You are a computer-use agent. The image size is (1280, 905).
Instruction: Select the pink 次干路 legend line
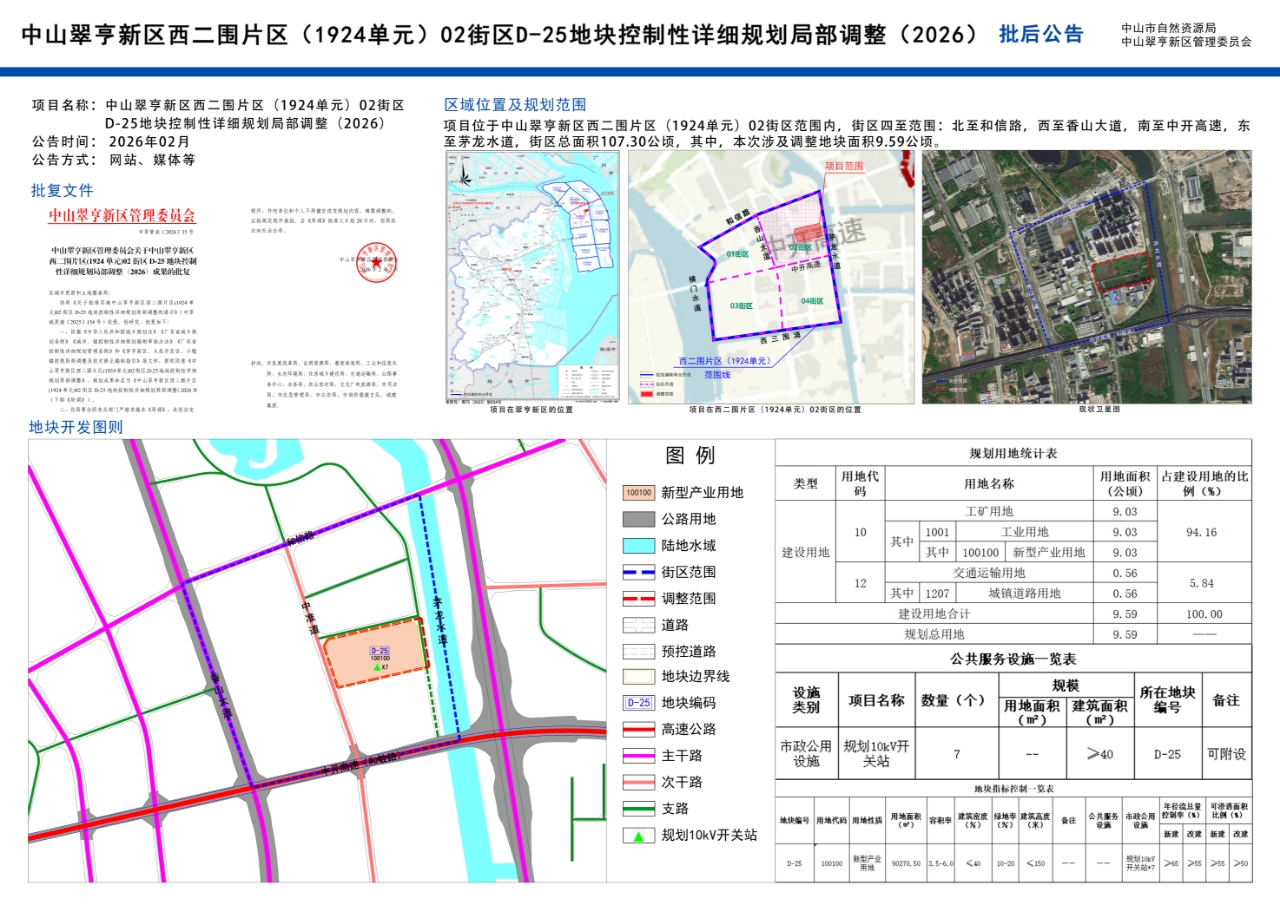(637, 782)
